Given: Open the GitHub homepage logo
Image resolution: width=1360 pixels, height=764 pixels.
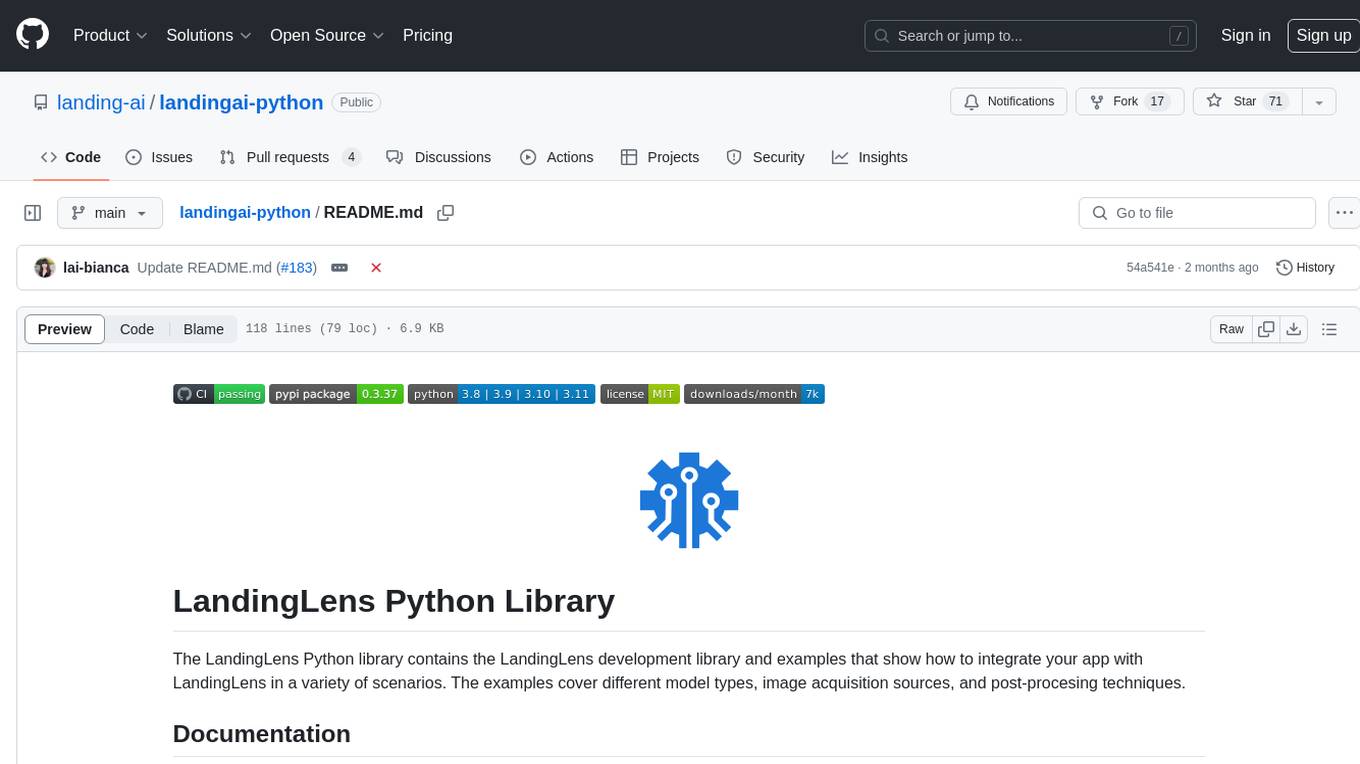Looking at the screenshot, I should point(32,35).
